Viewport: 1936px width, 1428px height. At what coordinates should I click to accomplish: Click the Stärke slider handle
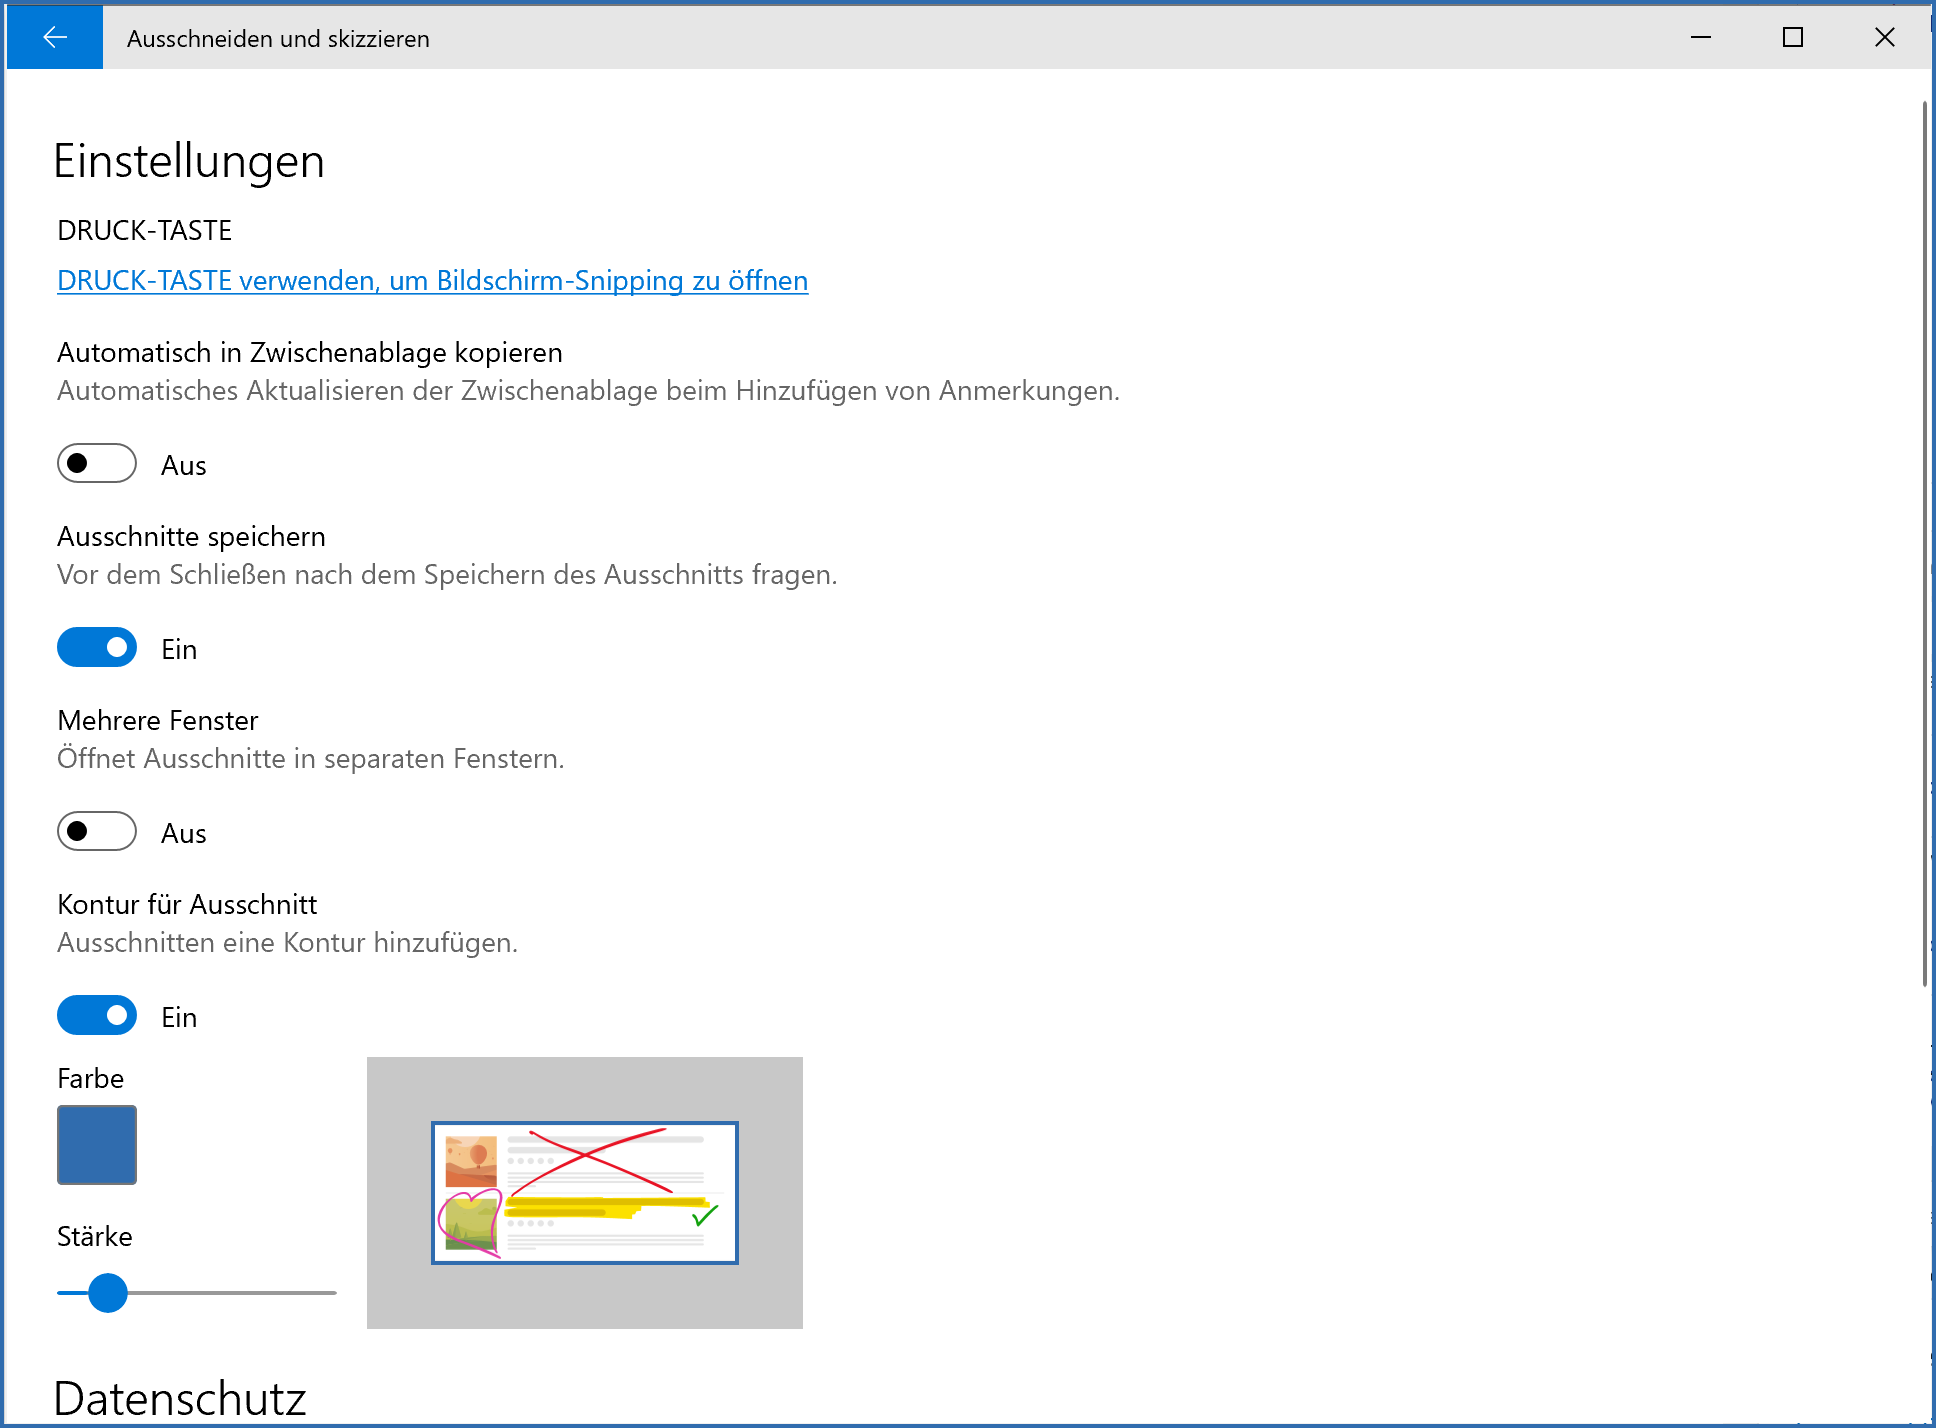[108, 1293]
